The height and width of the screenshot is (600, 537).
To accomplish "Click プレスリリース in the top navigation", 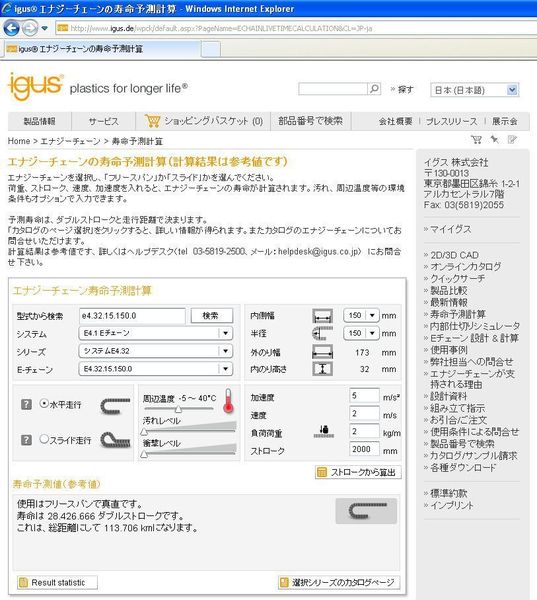I will pyautogui.click(x=452, y=121).
